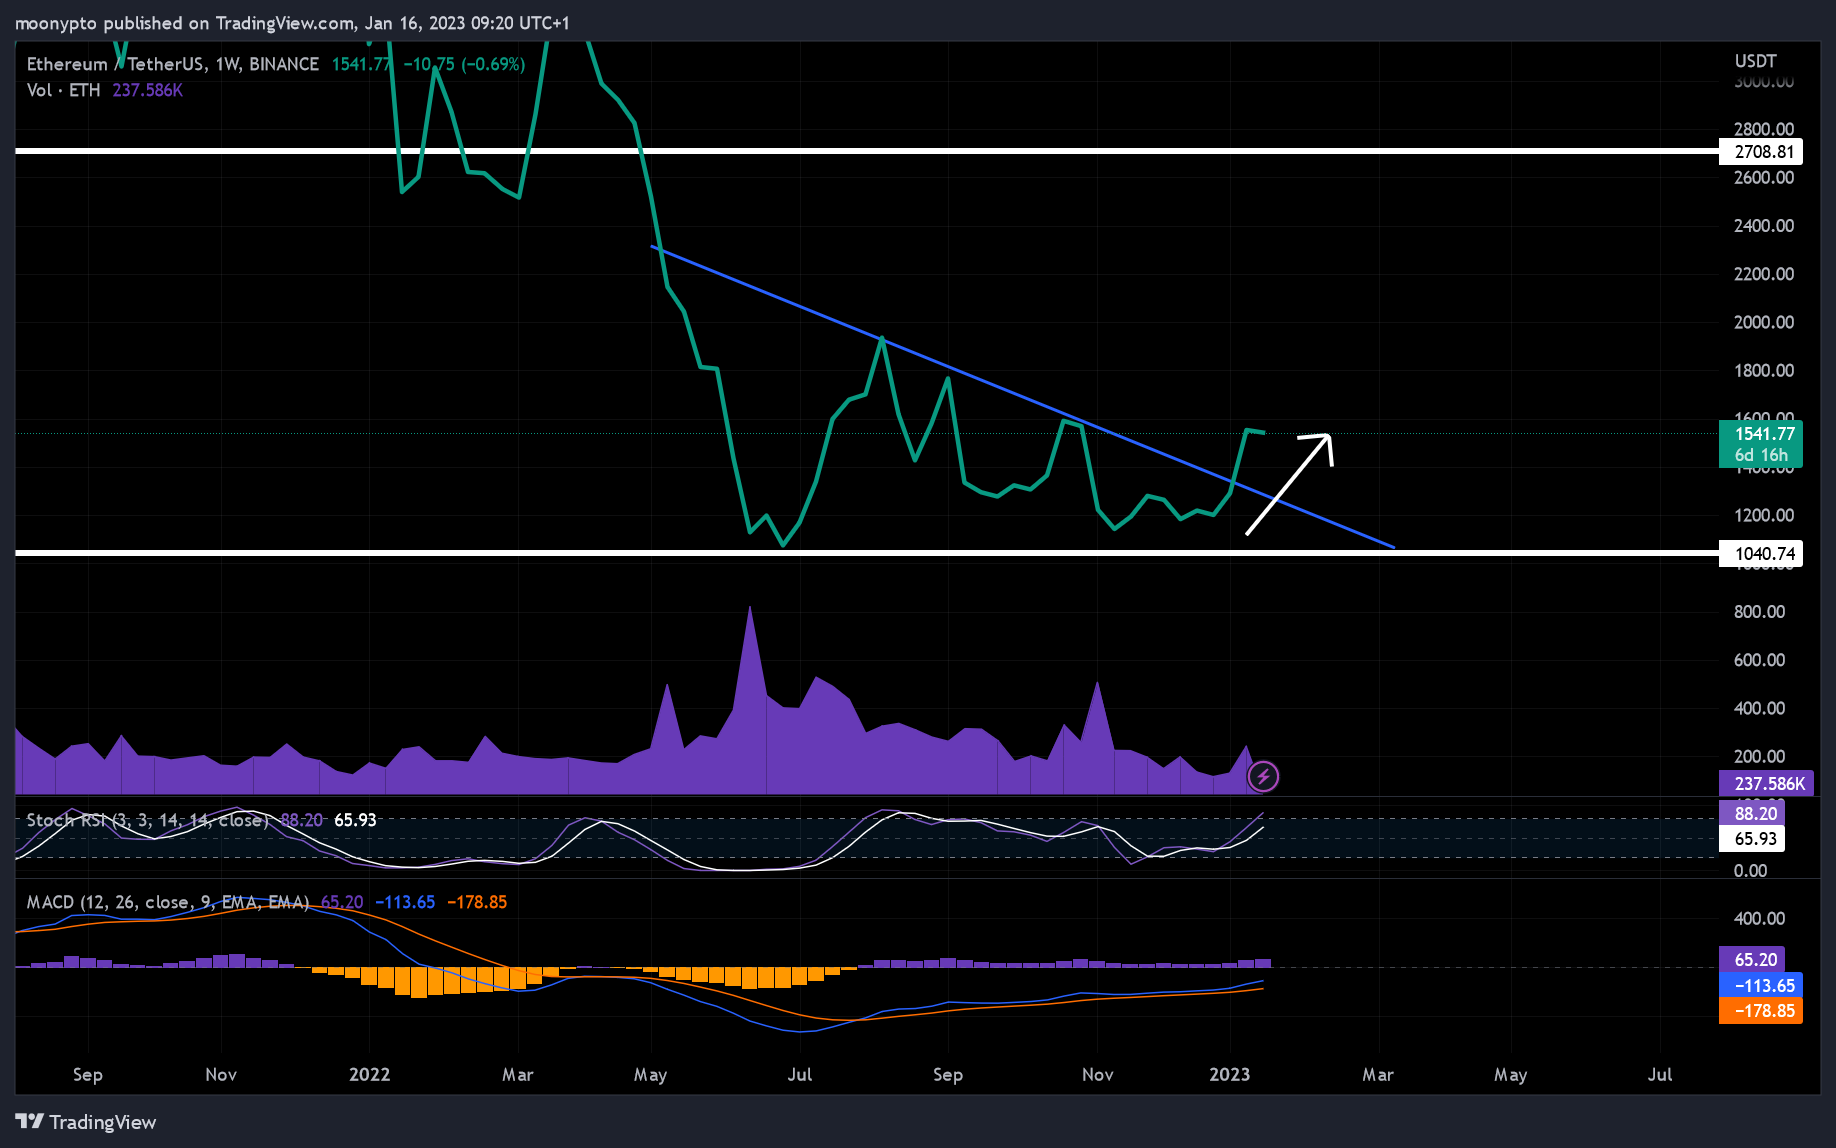Click the 2000.00 price axis label

pyautogui.click(x=1764, y=322)
